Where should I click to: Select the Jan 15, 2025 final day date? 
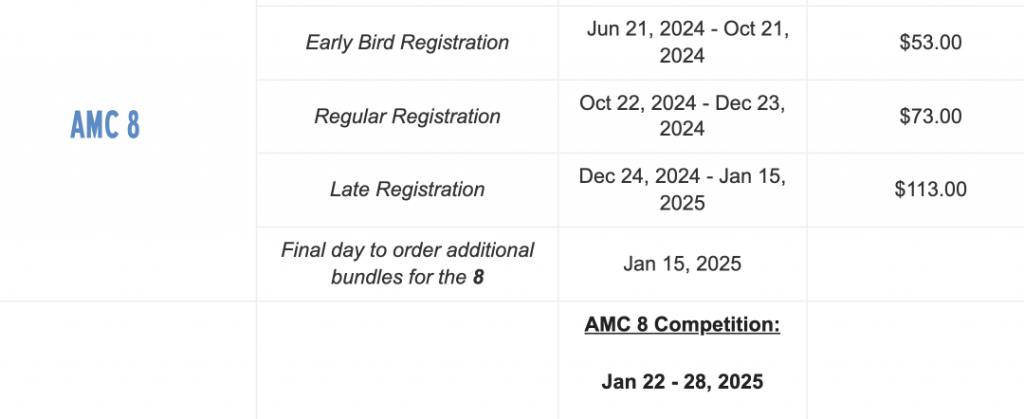click(x=682, y=264)
